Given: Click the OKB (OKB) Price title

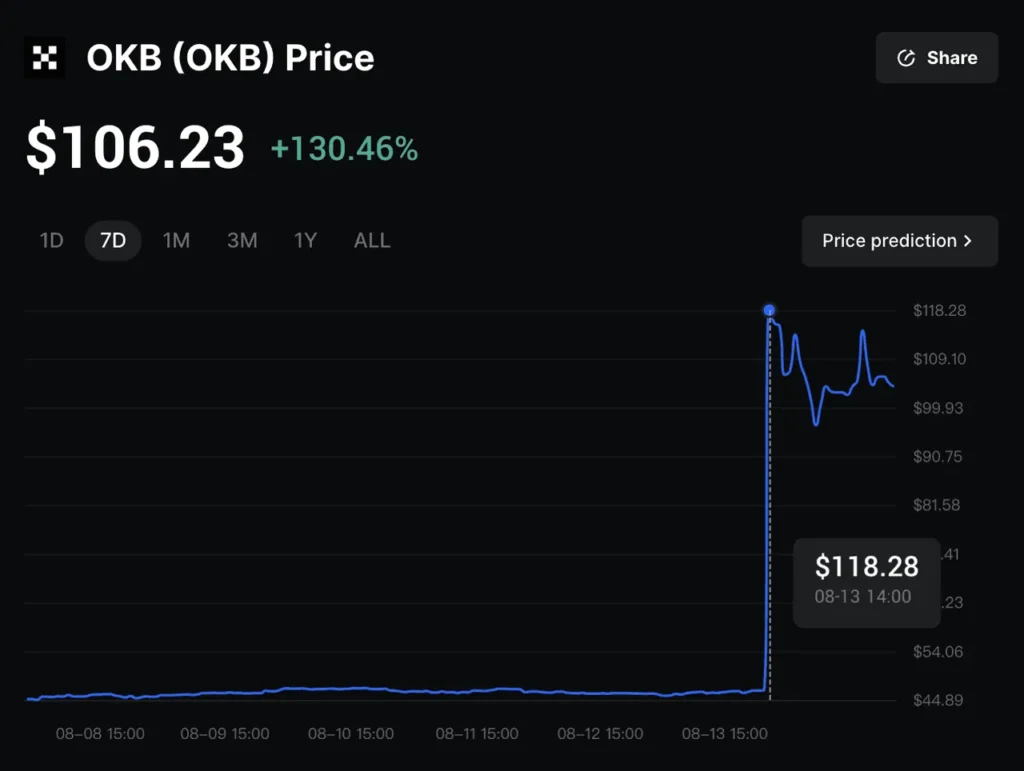Looking at the screenshot, I should pyautogui.click(x=230, y=58).
